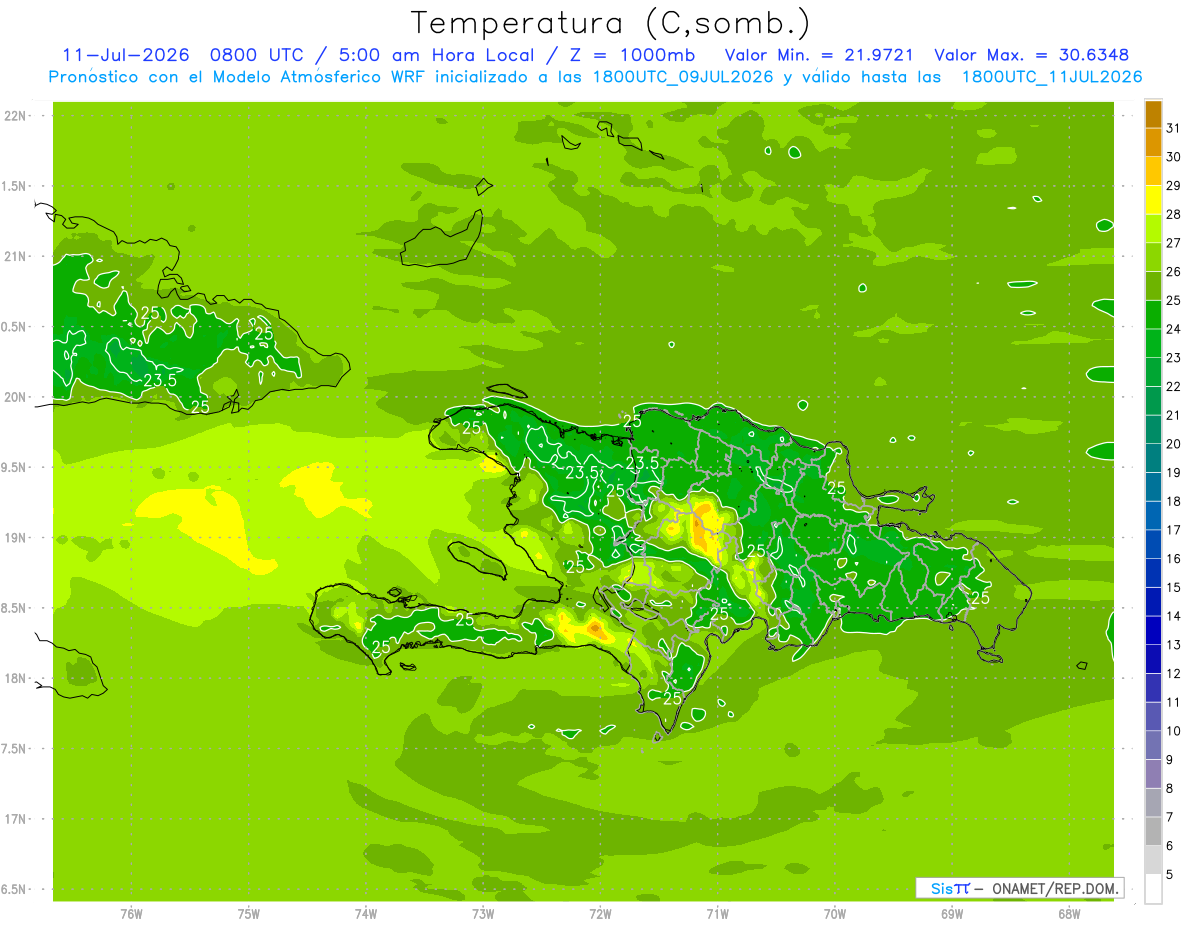Click the '71W' longitude label
1200x927 pixels.
[717, 914]
